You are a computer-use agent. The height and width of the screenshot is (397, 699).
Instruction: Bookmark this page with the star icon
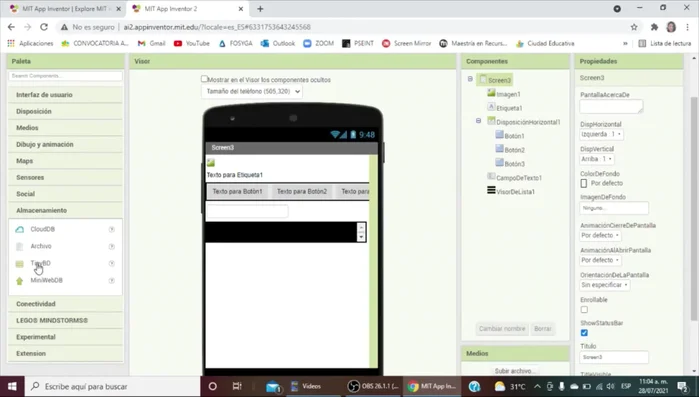pyautogui.click(x=634, y=27)
